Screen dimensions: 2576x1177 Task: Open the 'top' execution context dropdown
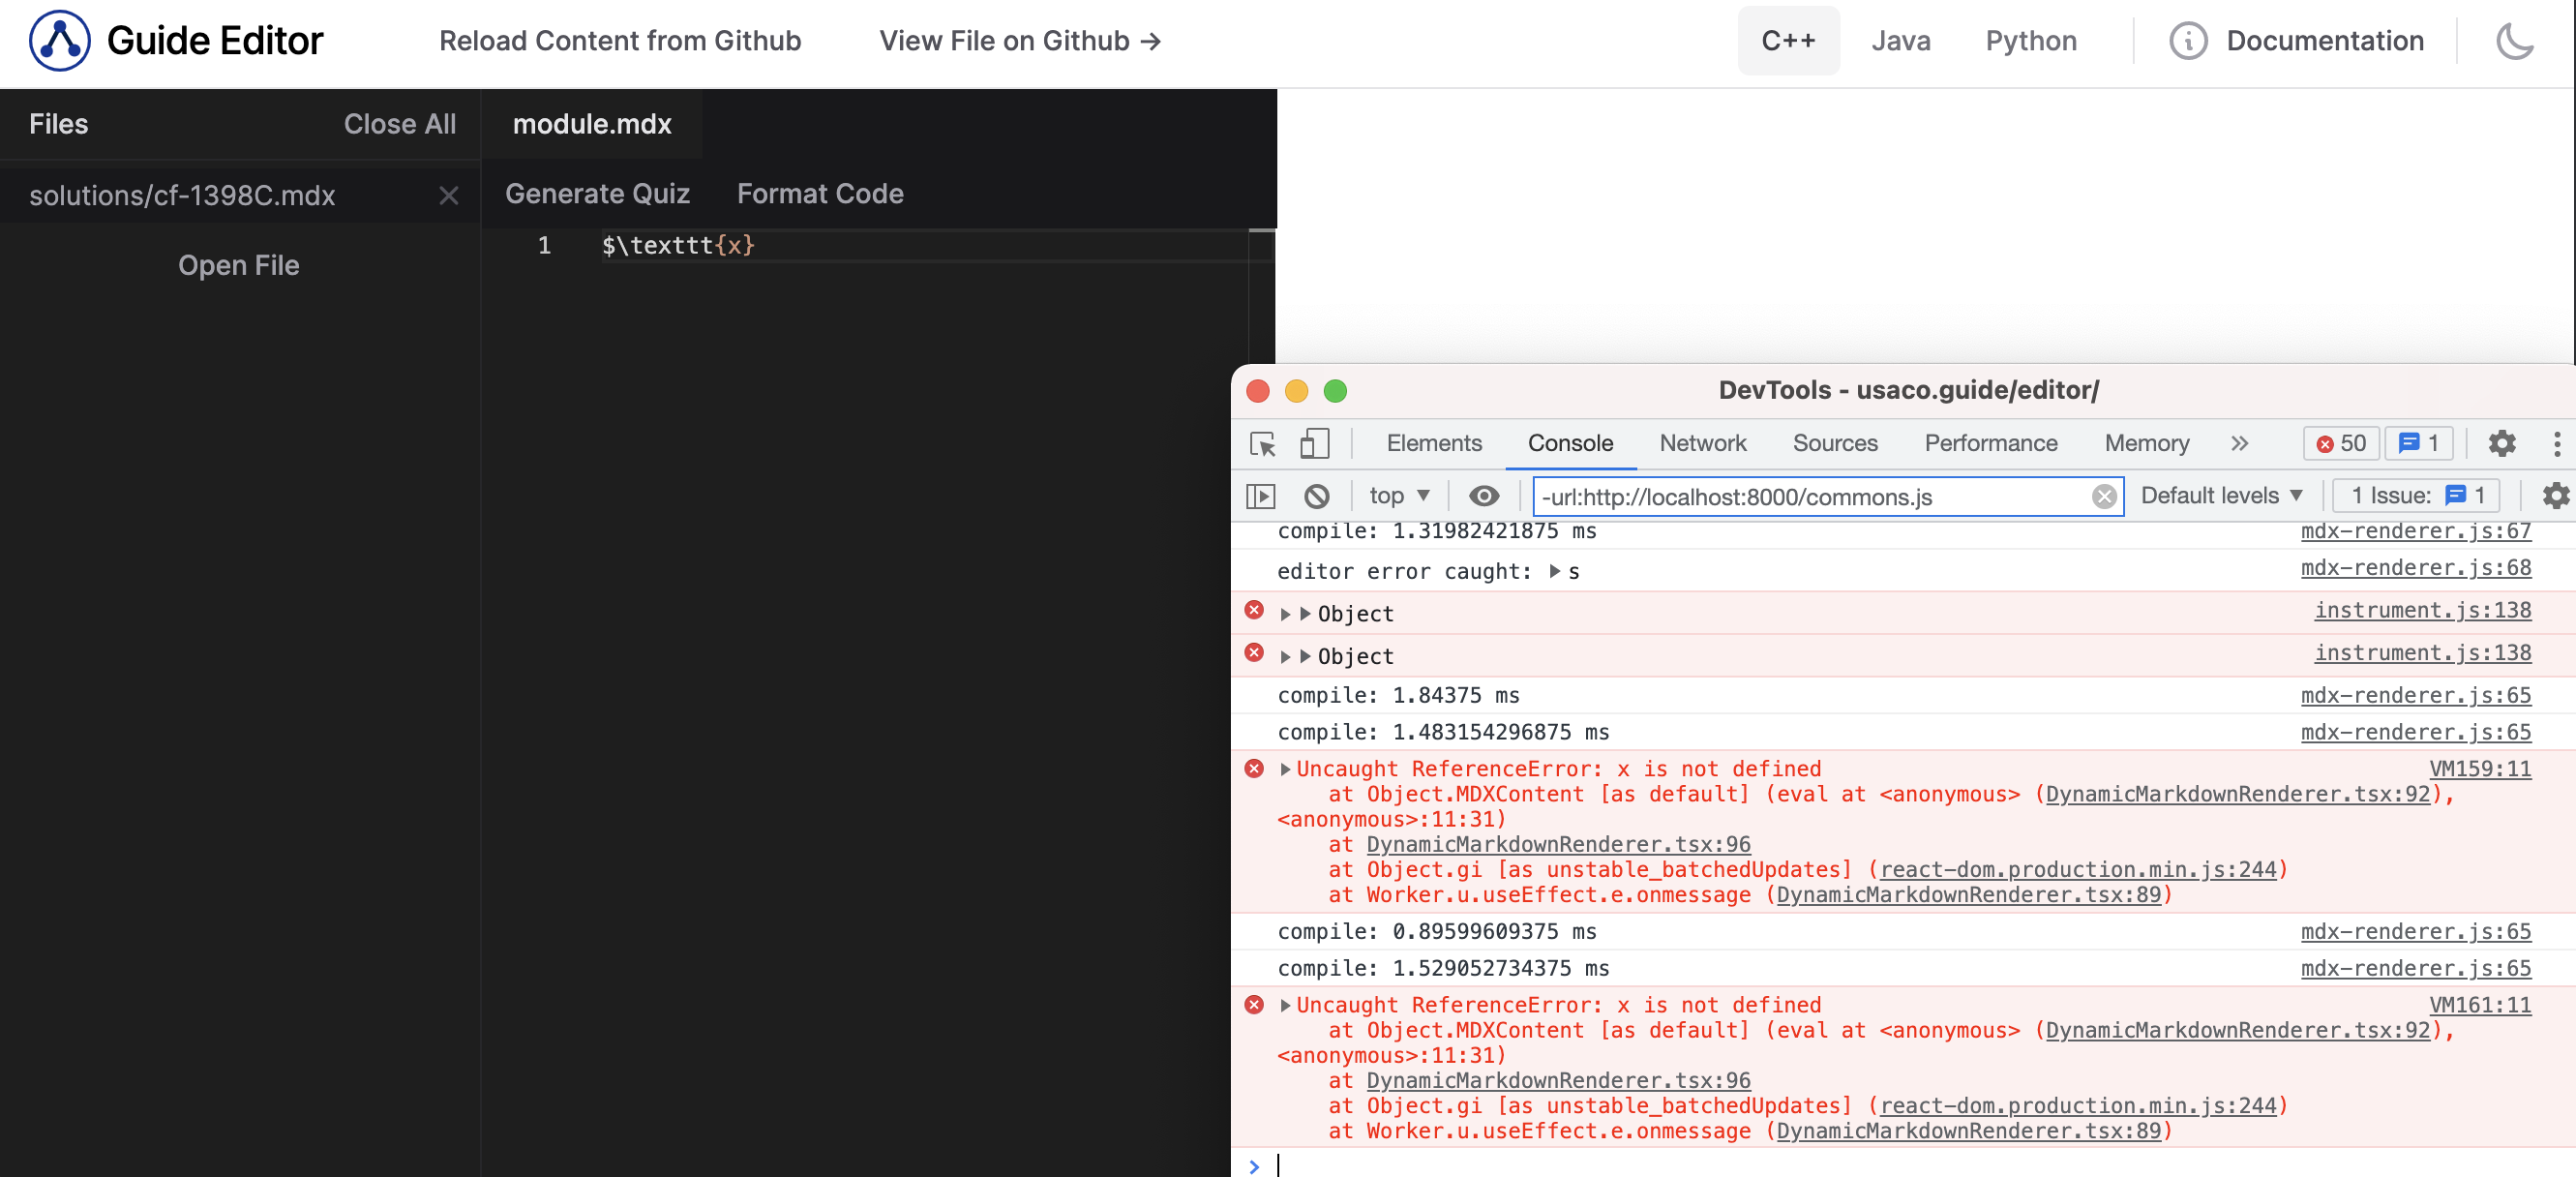click(x=1397, y=495)
